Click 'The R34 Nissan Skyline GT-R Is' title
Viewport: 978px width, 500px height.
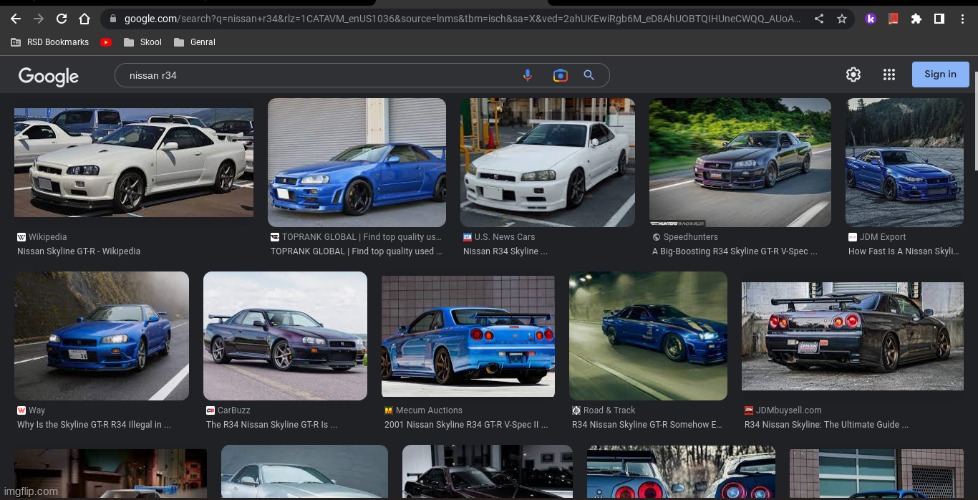click(x=271, y=425)
